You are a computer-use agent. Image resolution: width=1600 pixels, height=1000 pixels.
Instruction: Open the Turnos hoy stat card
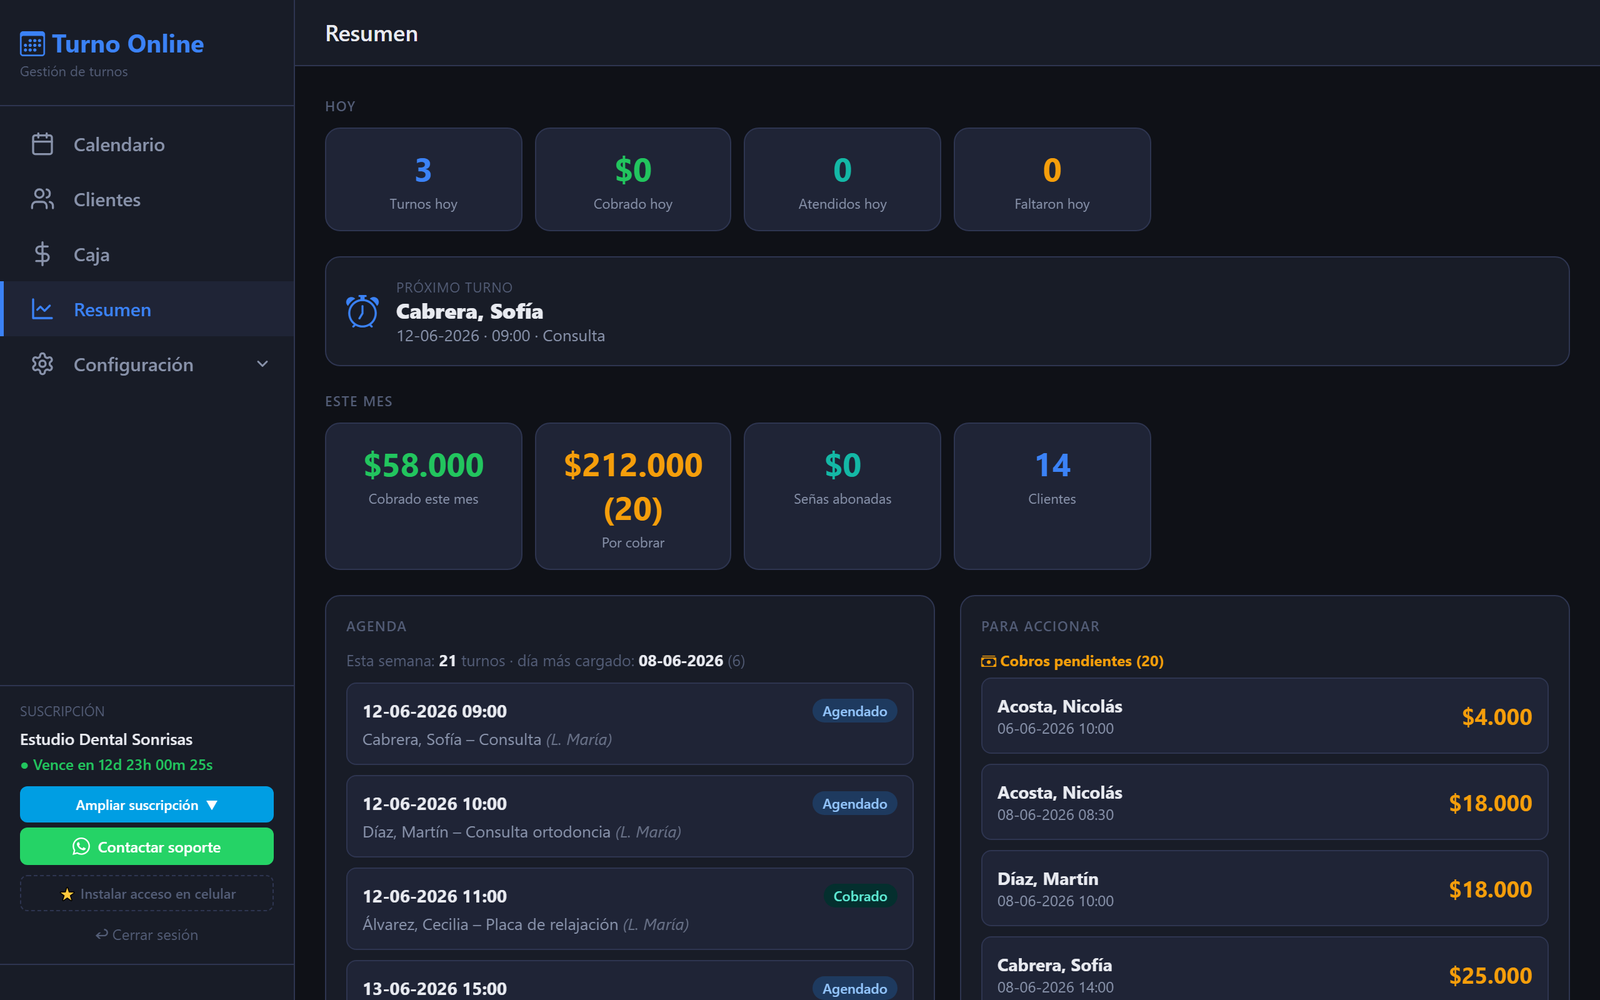coord(423,180)
